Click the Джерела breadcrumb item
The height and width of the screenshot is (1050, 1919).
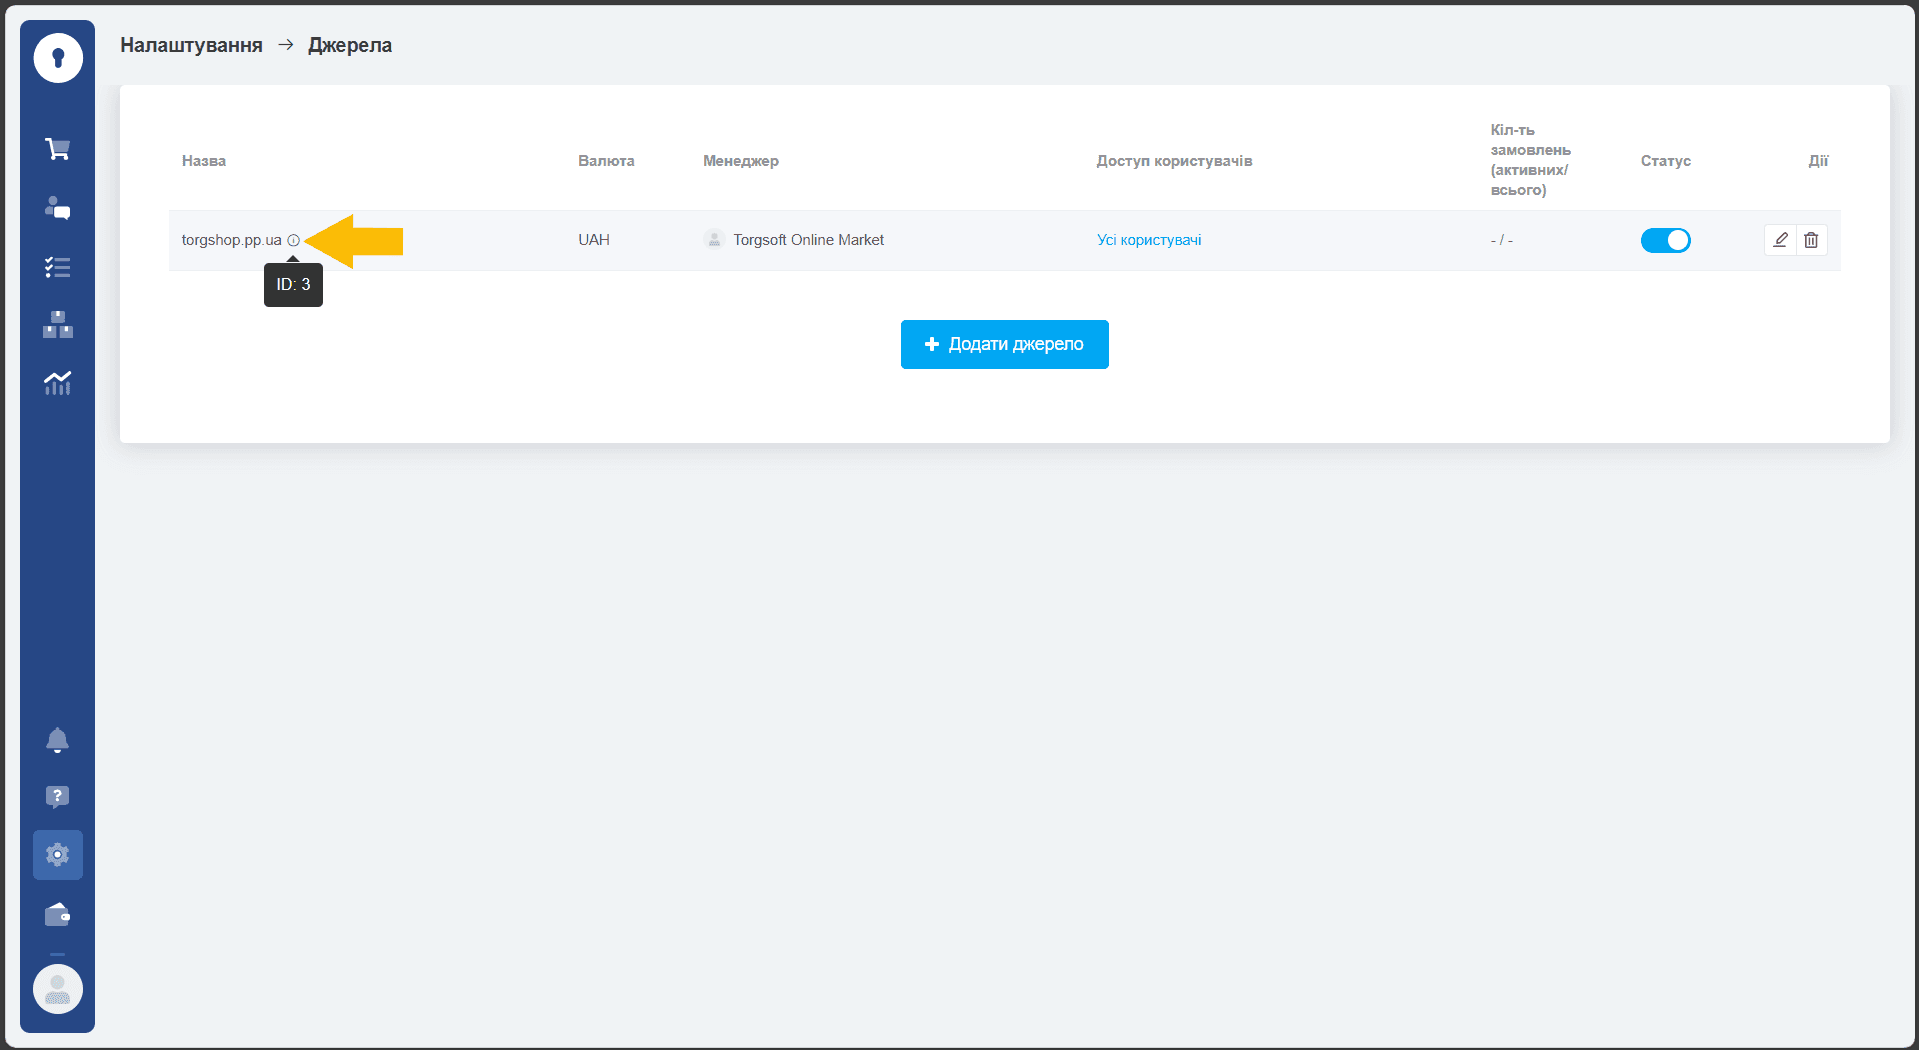[x=350, y=45]
